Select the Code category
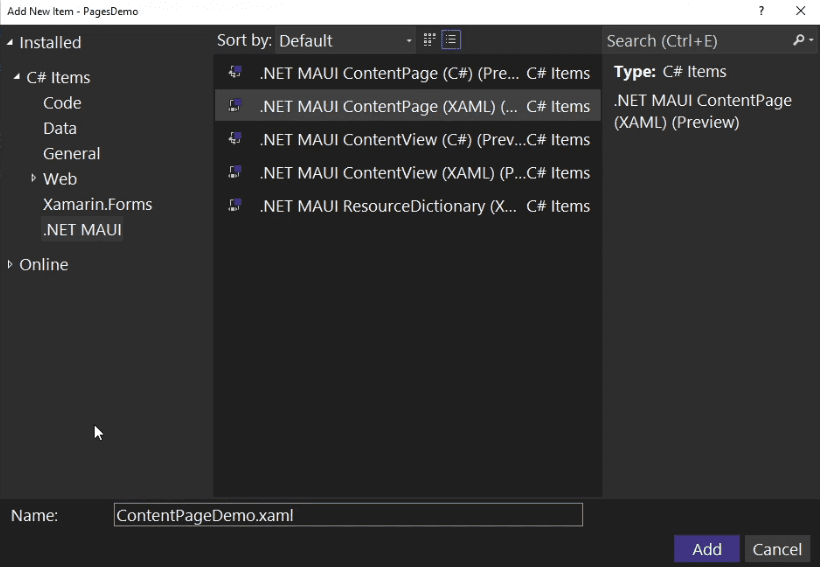 point(62,103)
